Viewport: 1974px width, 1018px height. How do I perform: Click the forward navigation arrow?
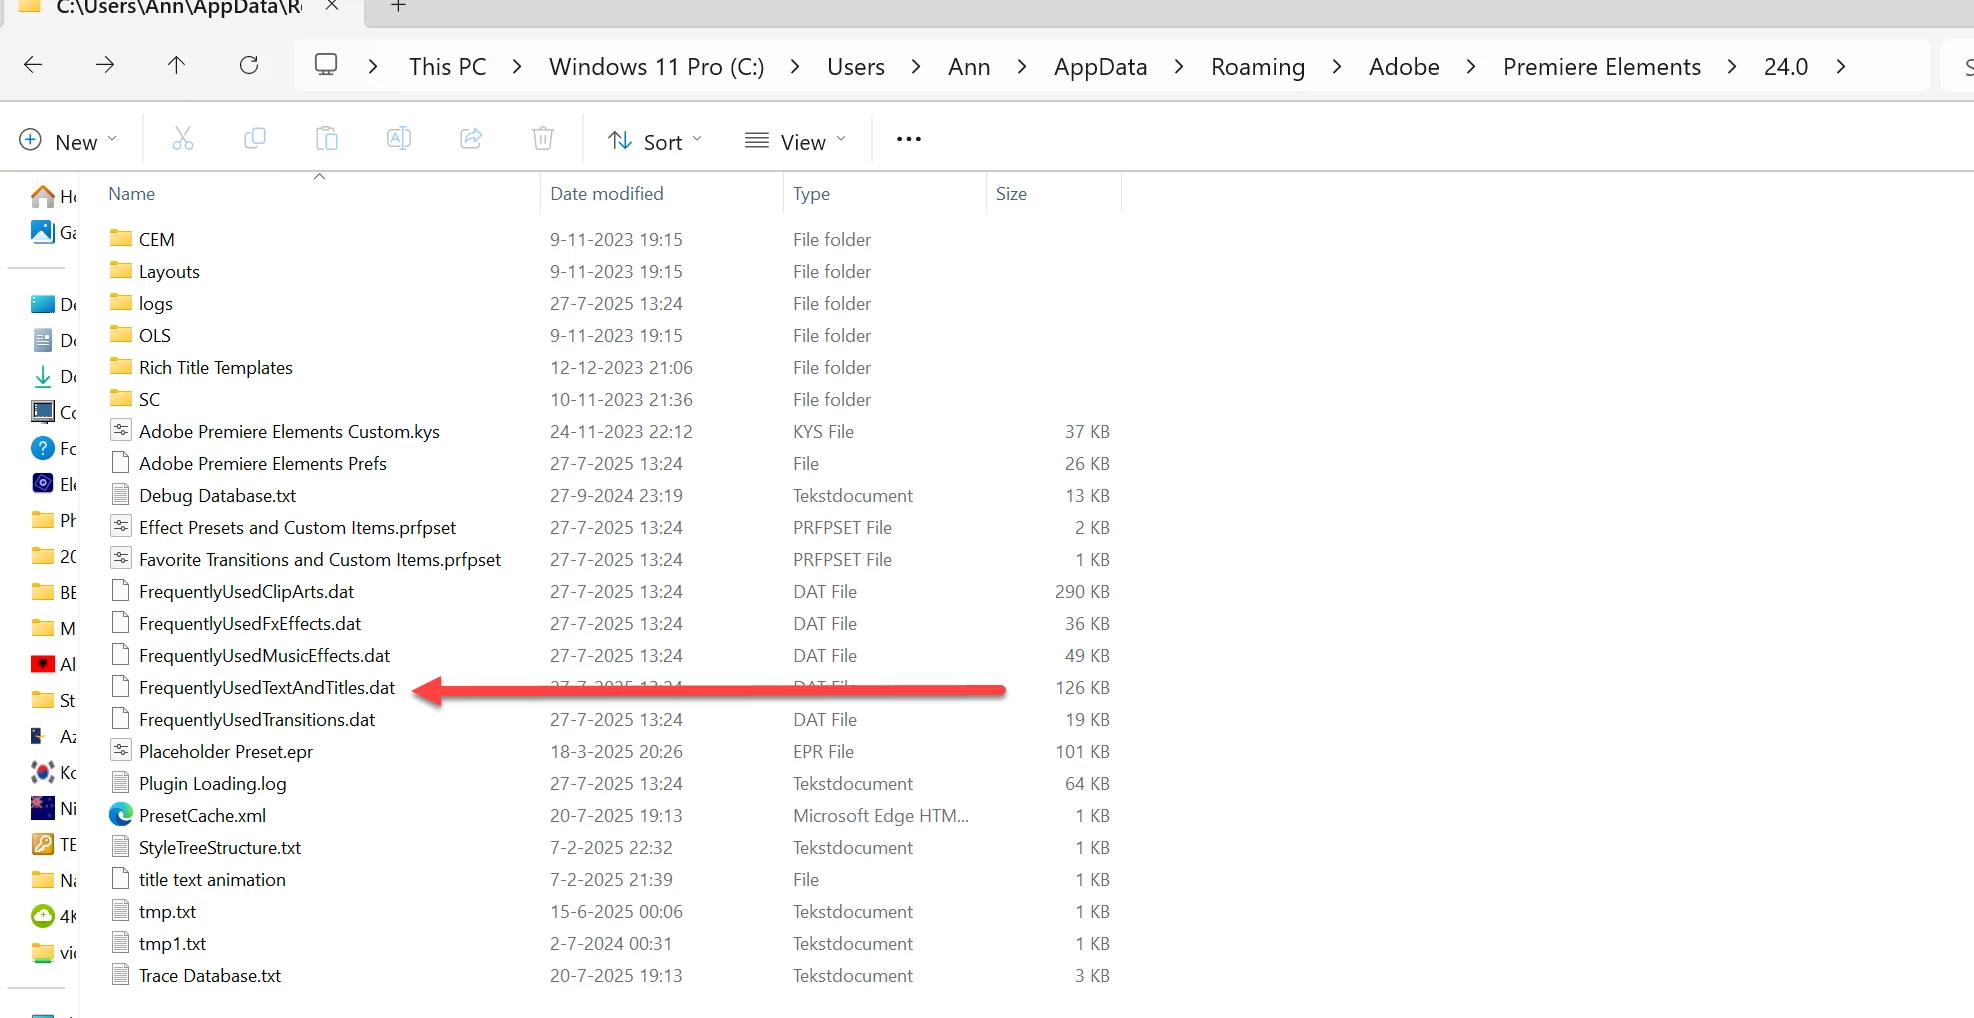tap(105, 65)
